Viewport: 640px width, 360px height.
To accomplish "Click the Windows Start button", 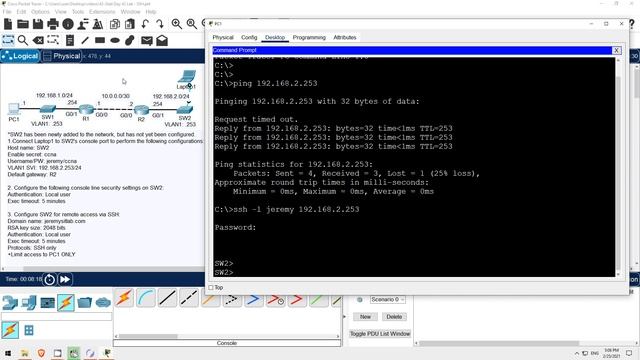I will point(8,353).
